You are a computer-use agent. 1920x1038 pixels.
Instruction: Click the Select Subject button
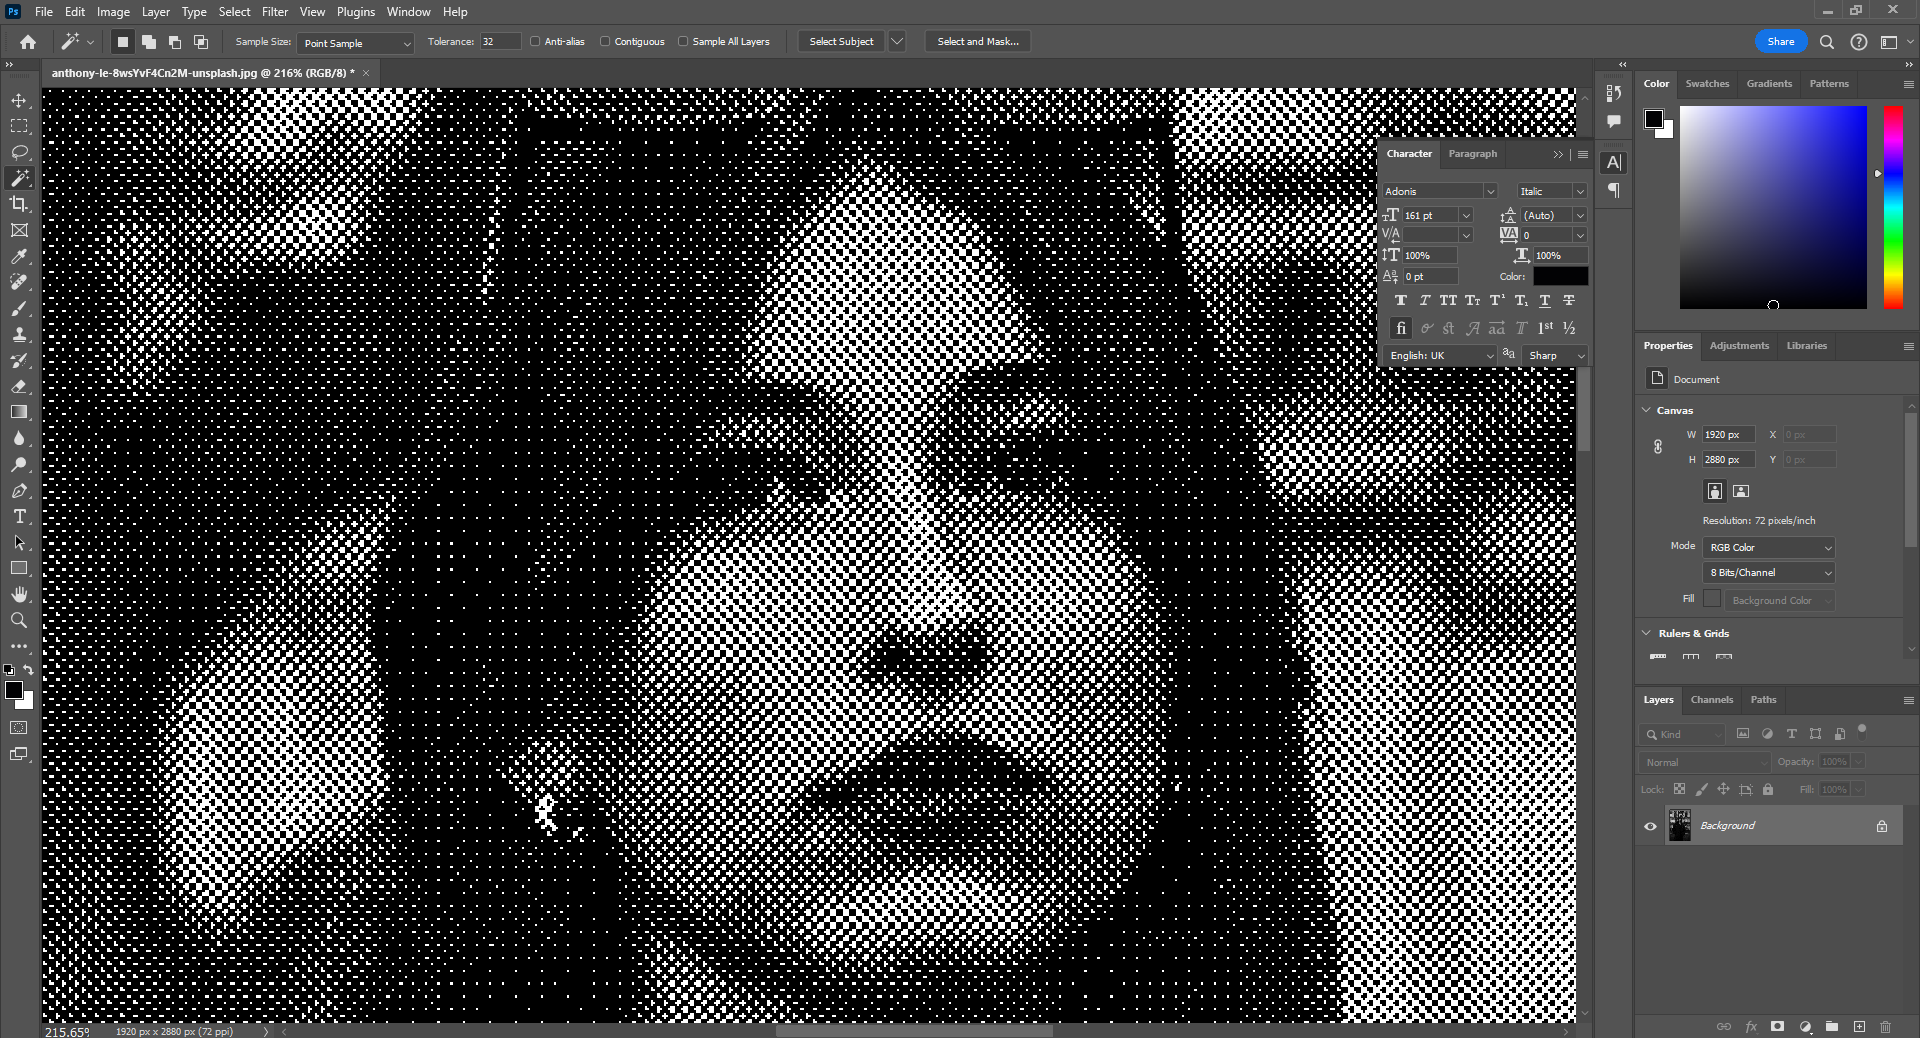click(841, 42)
